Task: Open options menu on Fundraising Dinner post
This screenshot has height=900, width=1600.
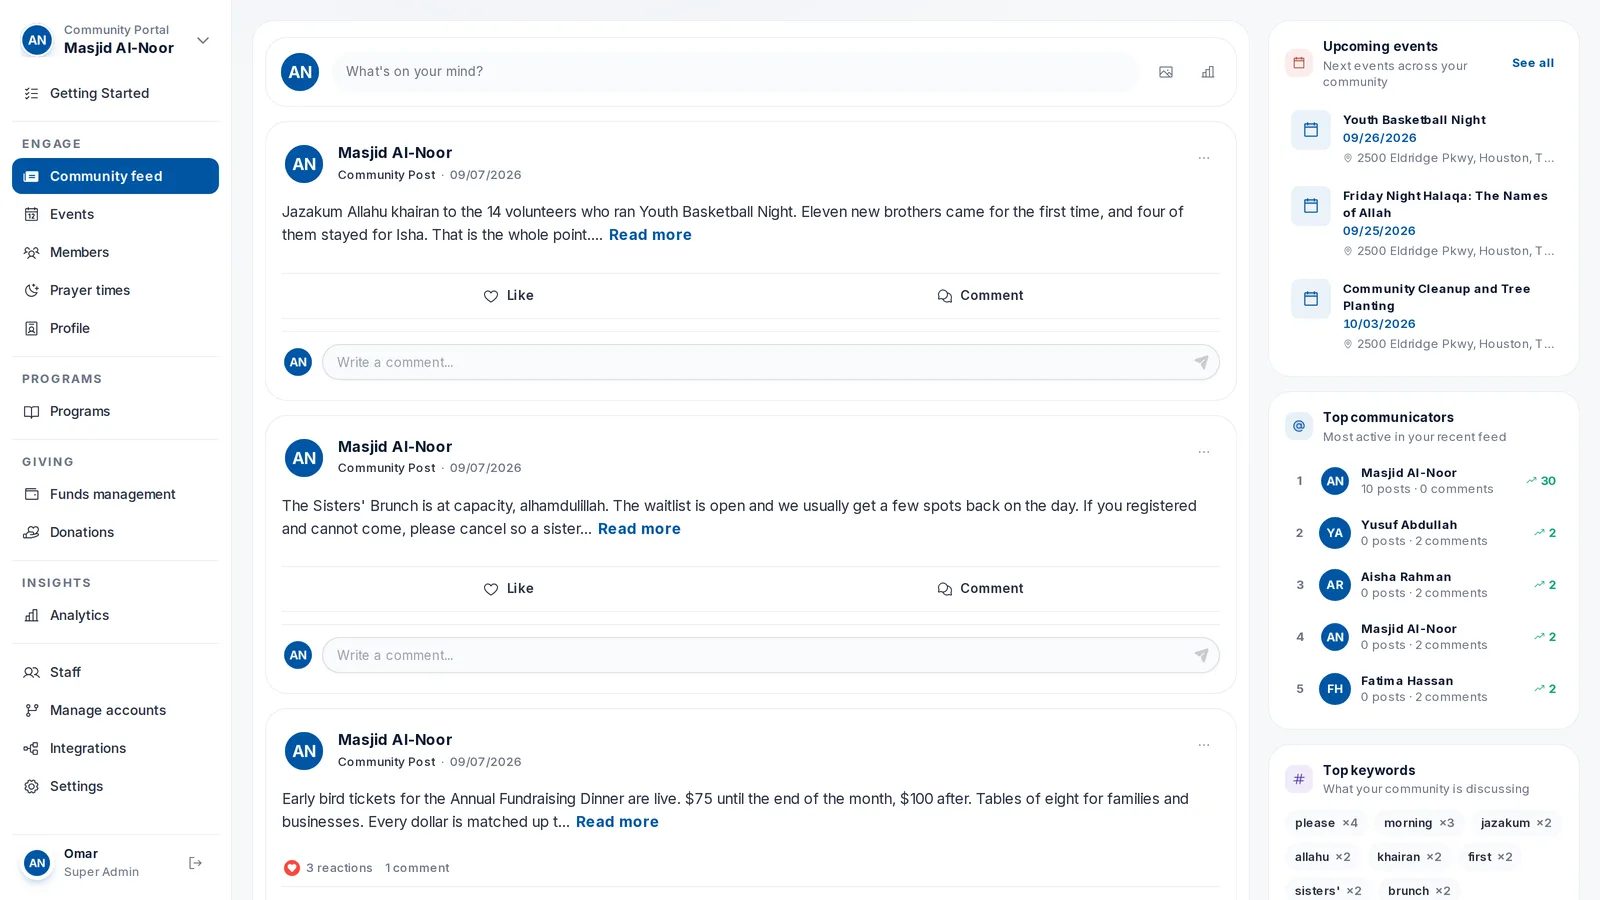Action: click(1204, 745)
